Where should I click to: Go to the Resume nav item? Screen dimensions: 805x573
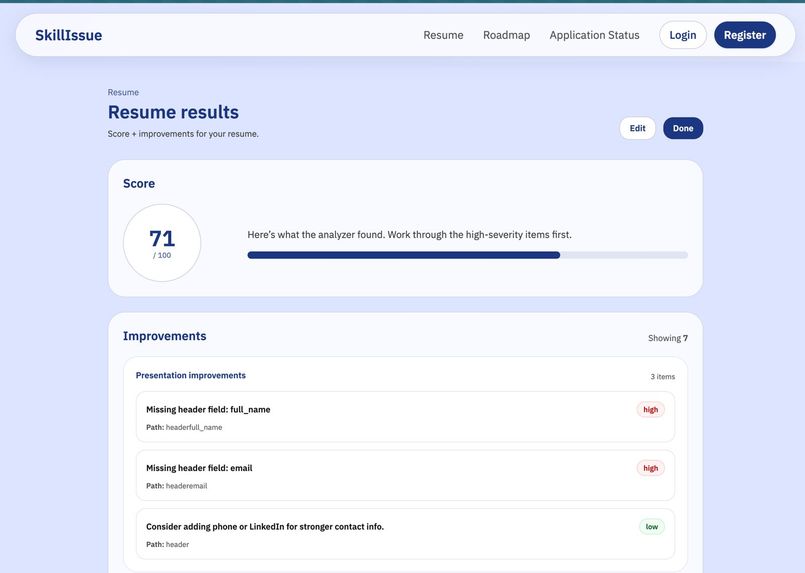(443, 35)
